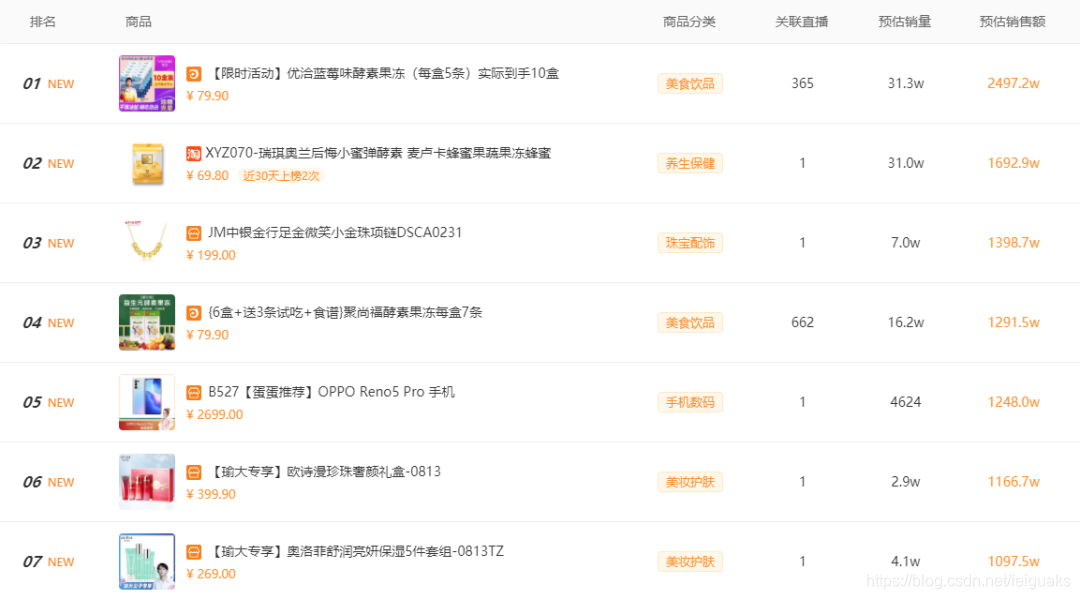Screen dimensions: 1080x599
Task: Click the shop icon beside OPPO Reno5 Pro
Action: point(194,393)
